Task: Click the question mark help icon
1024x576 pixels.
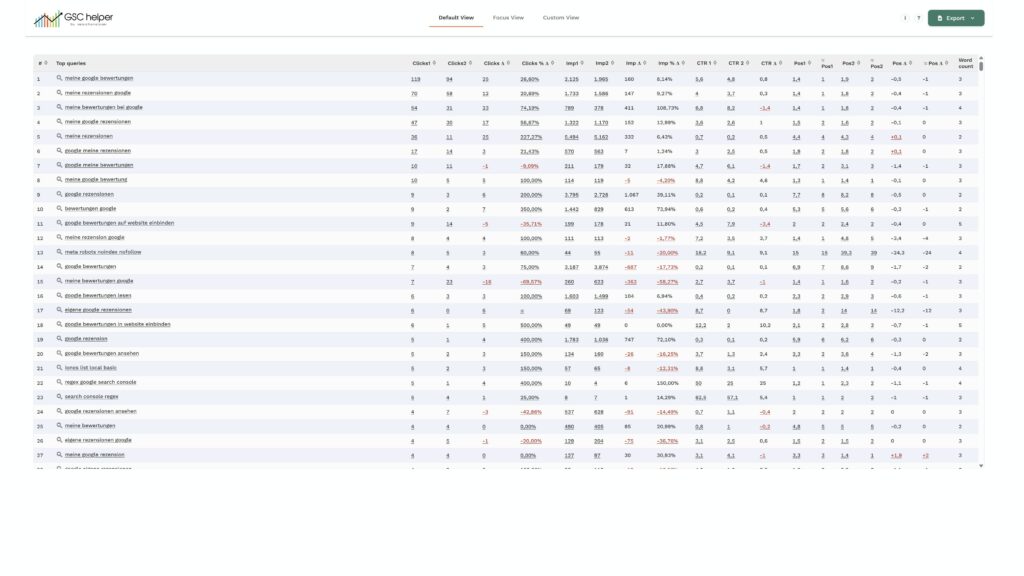Action: pos(918,18)
